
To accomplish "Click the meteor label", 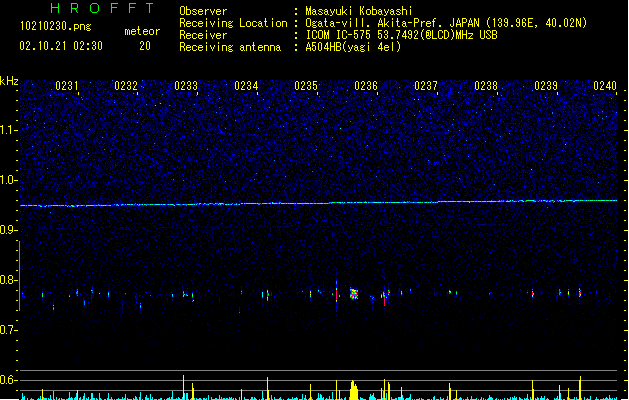I will [142, 31].
